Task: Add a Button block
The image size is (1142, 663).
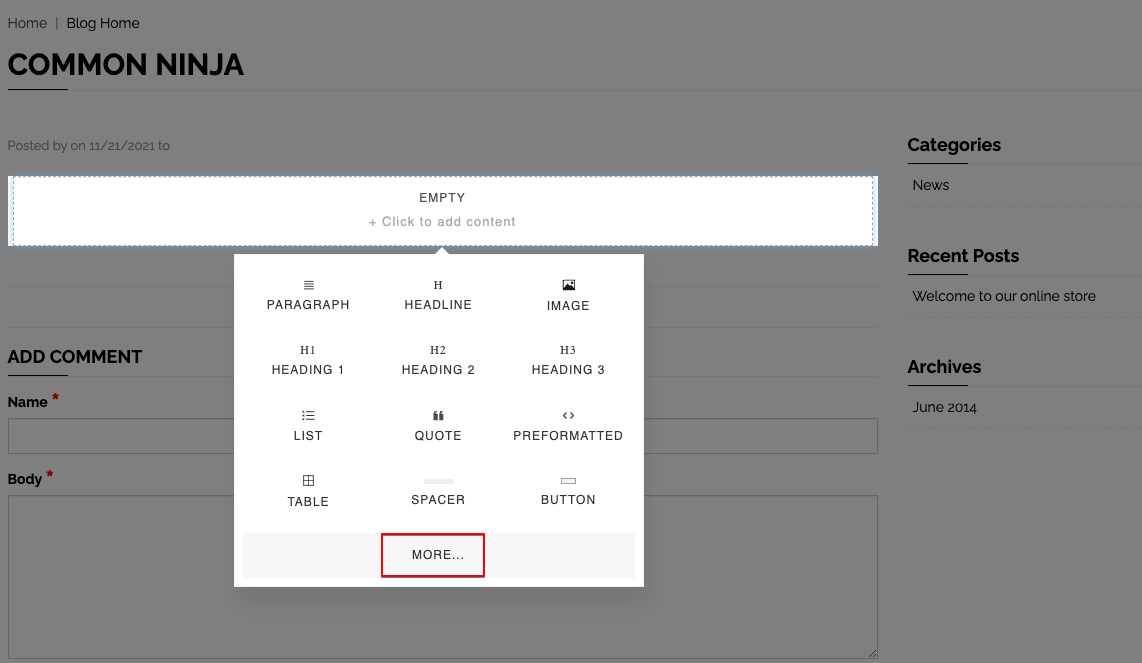Action: tap(568, 491)
